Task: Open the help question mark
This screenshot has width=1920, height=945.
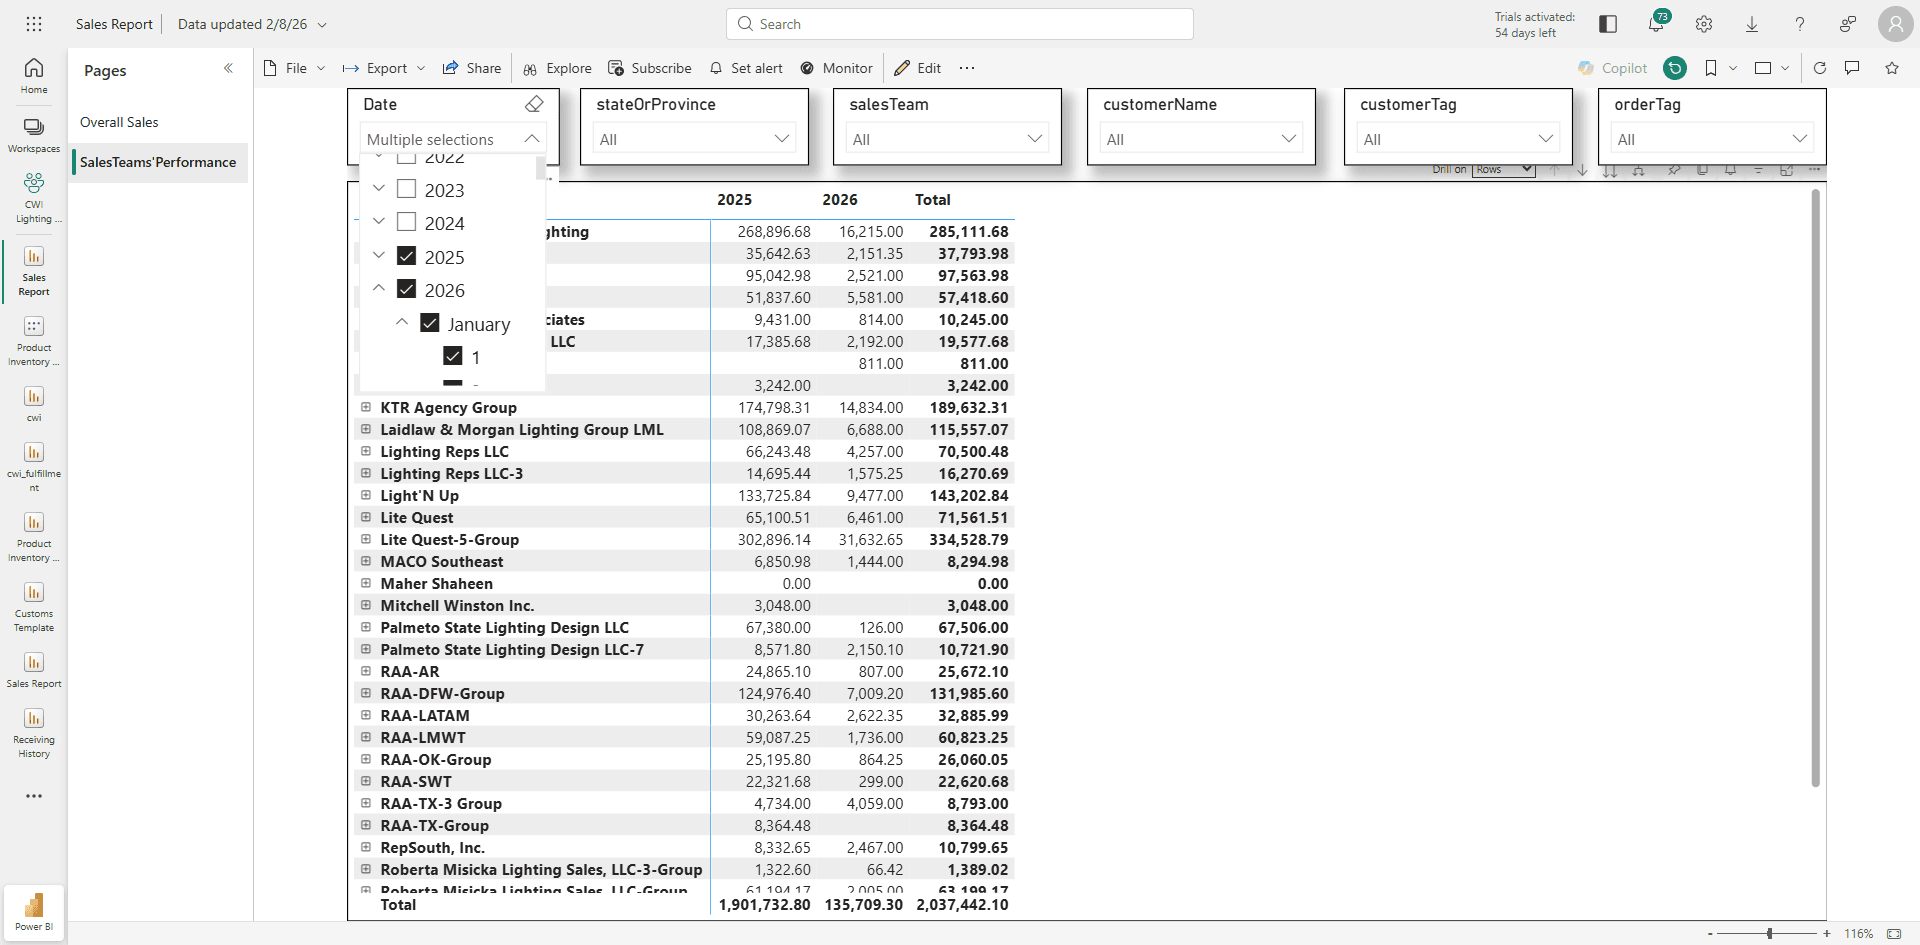Action: pyautogui.click(x=1800, y=24)
